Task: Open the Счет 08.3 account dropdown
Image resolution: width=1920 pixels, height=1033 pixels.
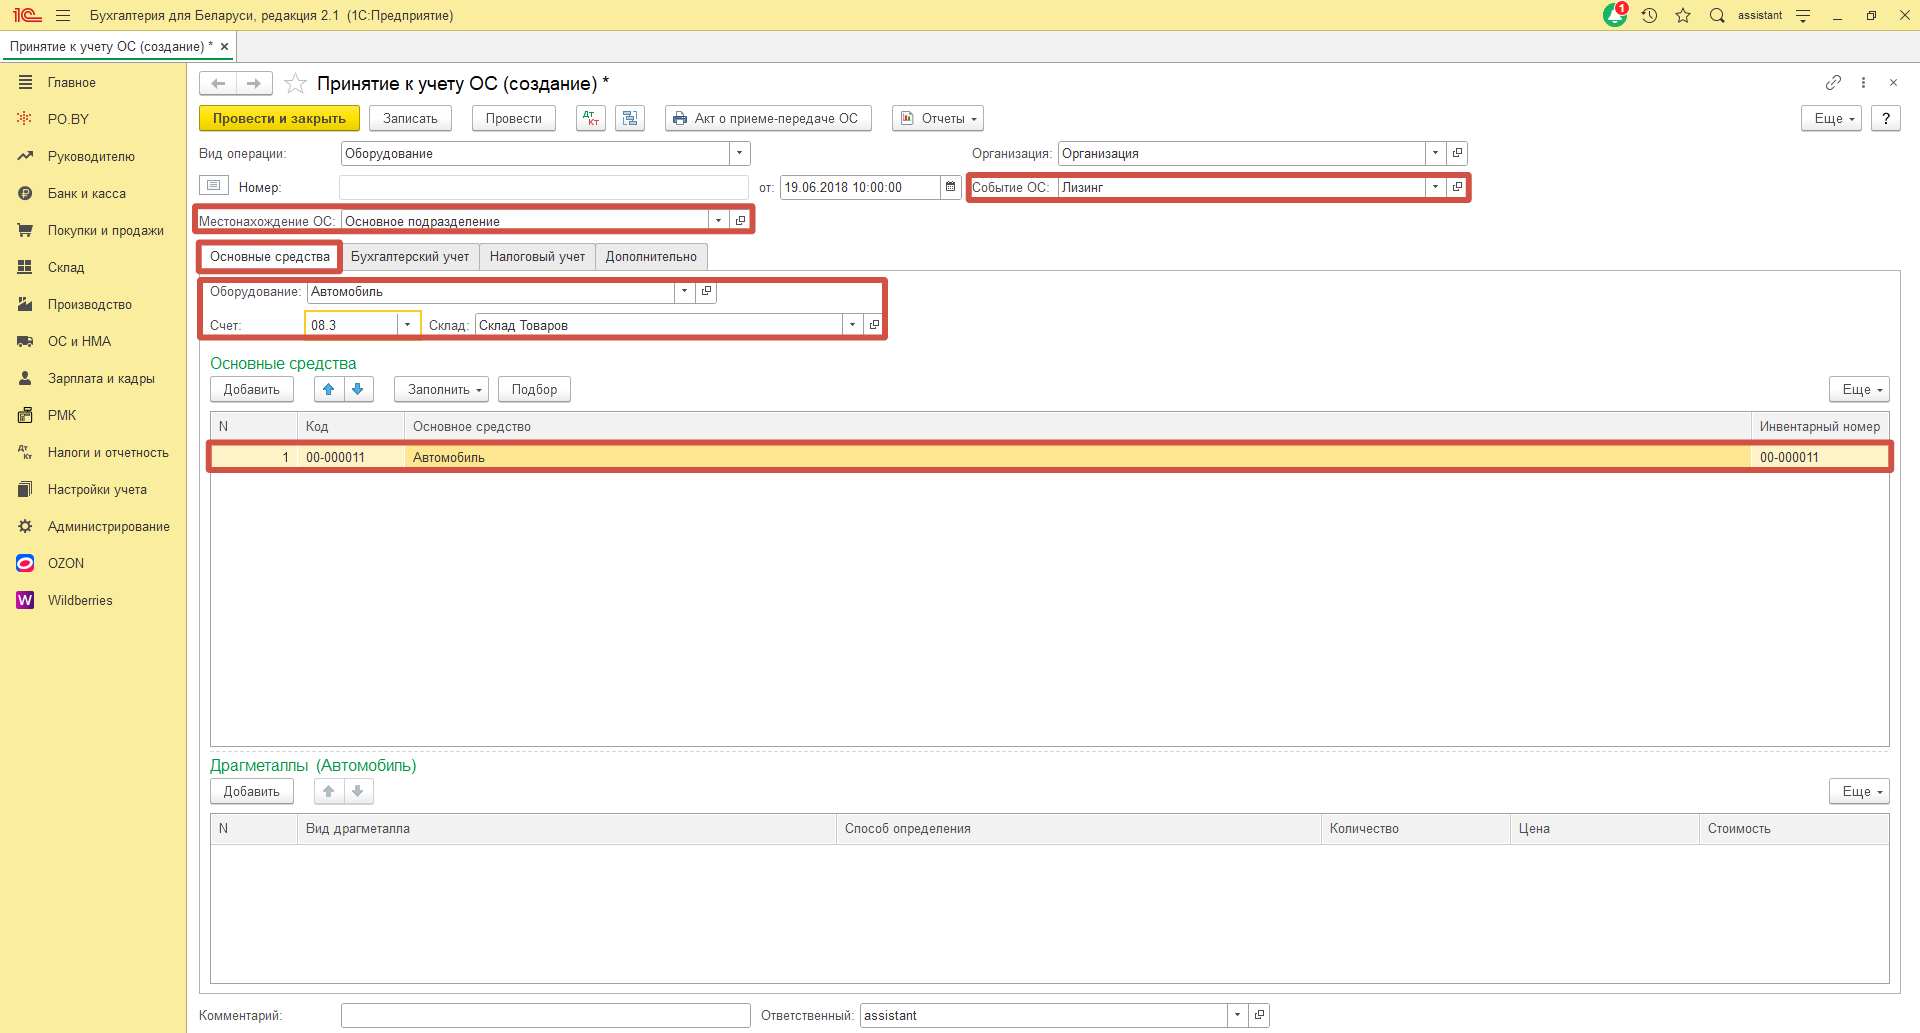Action: coord(407,325)
